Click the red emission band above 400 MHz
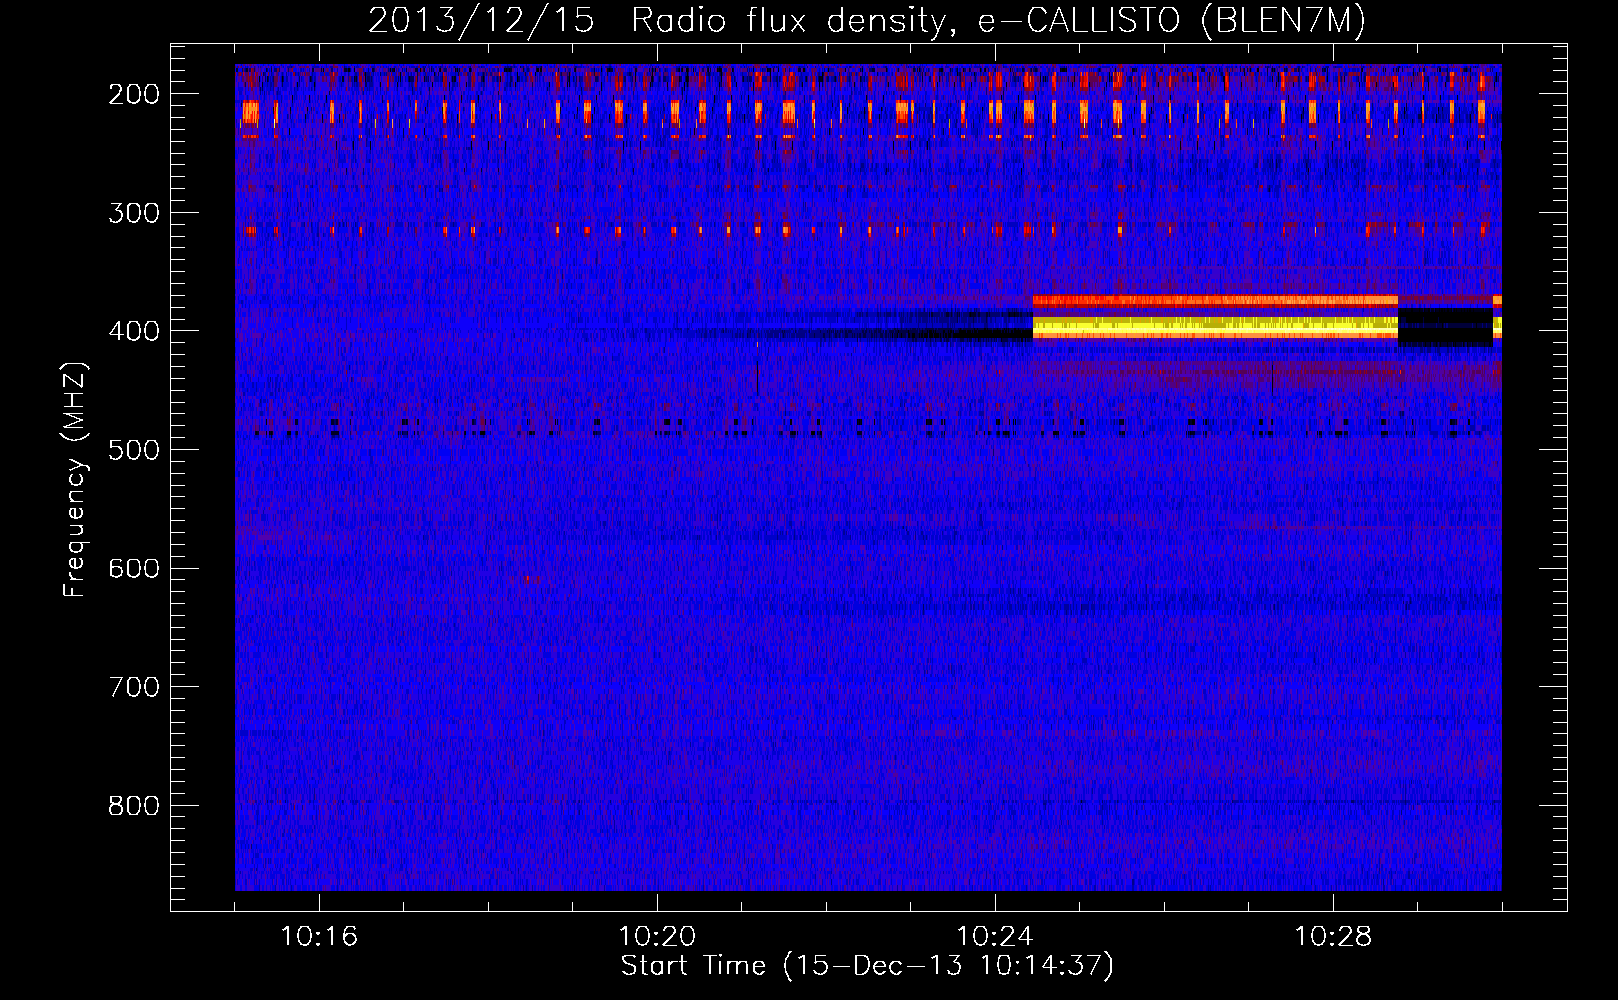Viewport: 1618px width, 1000px height. (x=1215, y=300)
